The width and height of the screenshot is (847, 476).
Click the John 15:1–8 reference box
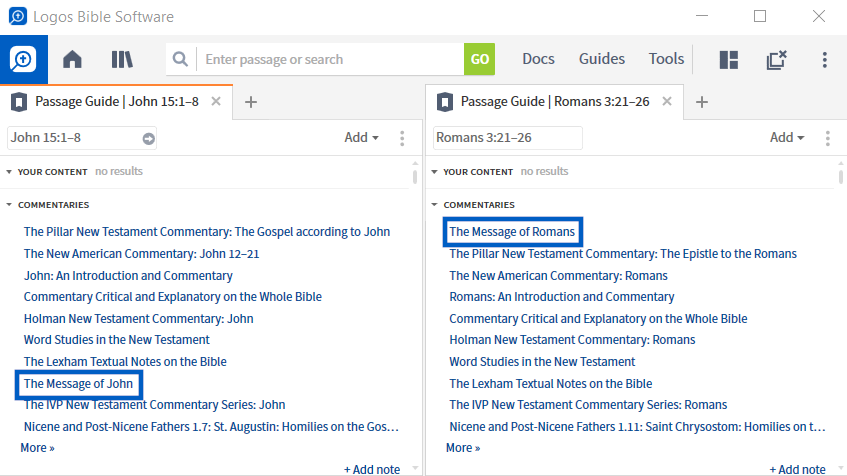82,138
